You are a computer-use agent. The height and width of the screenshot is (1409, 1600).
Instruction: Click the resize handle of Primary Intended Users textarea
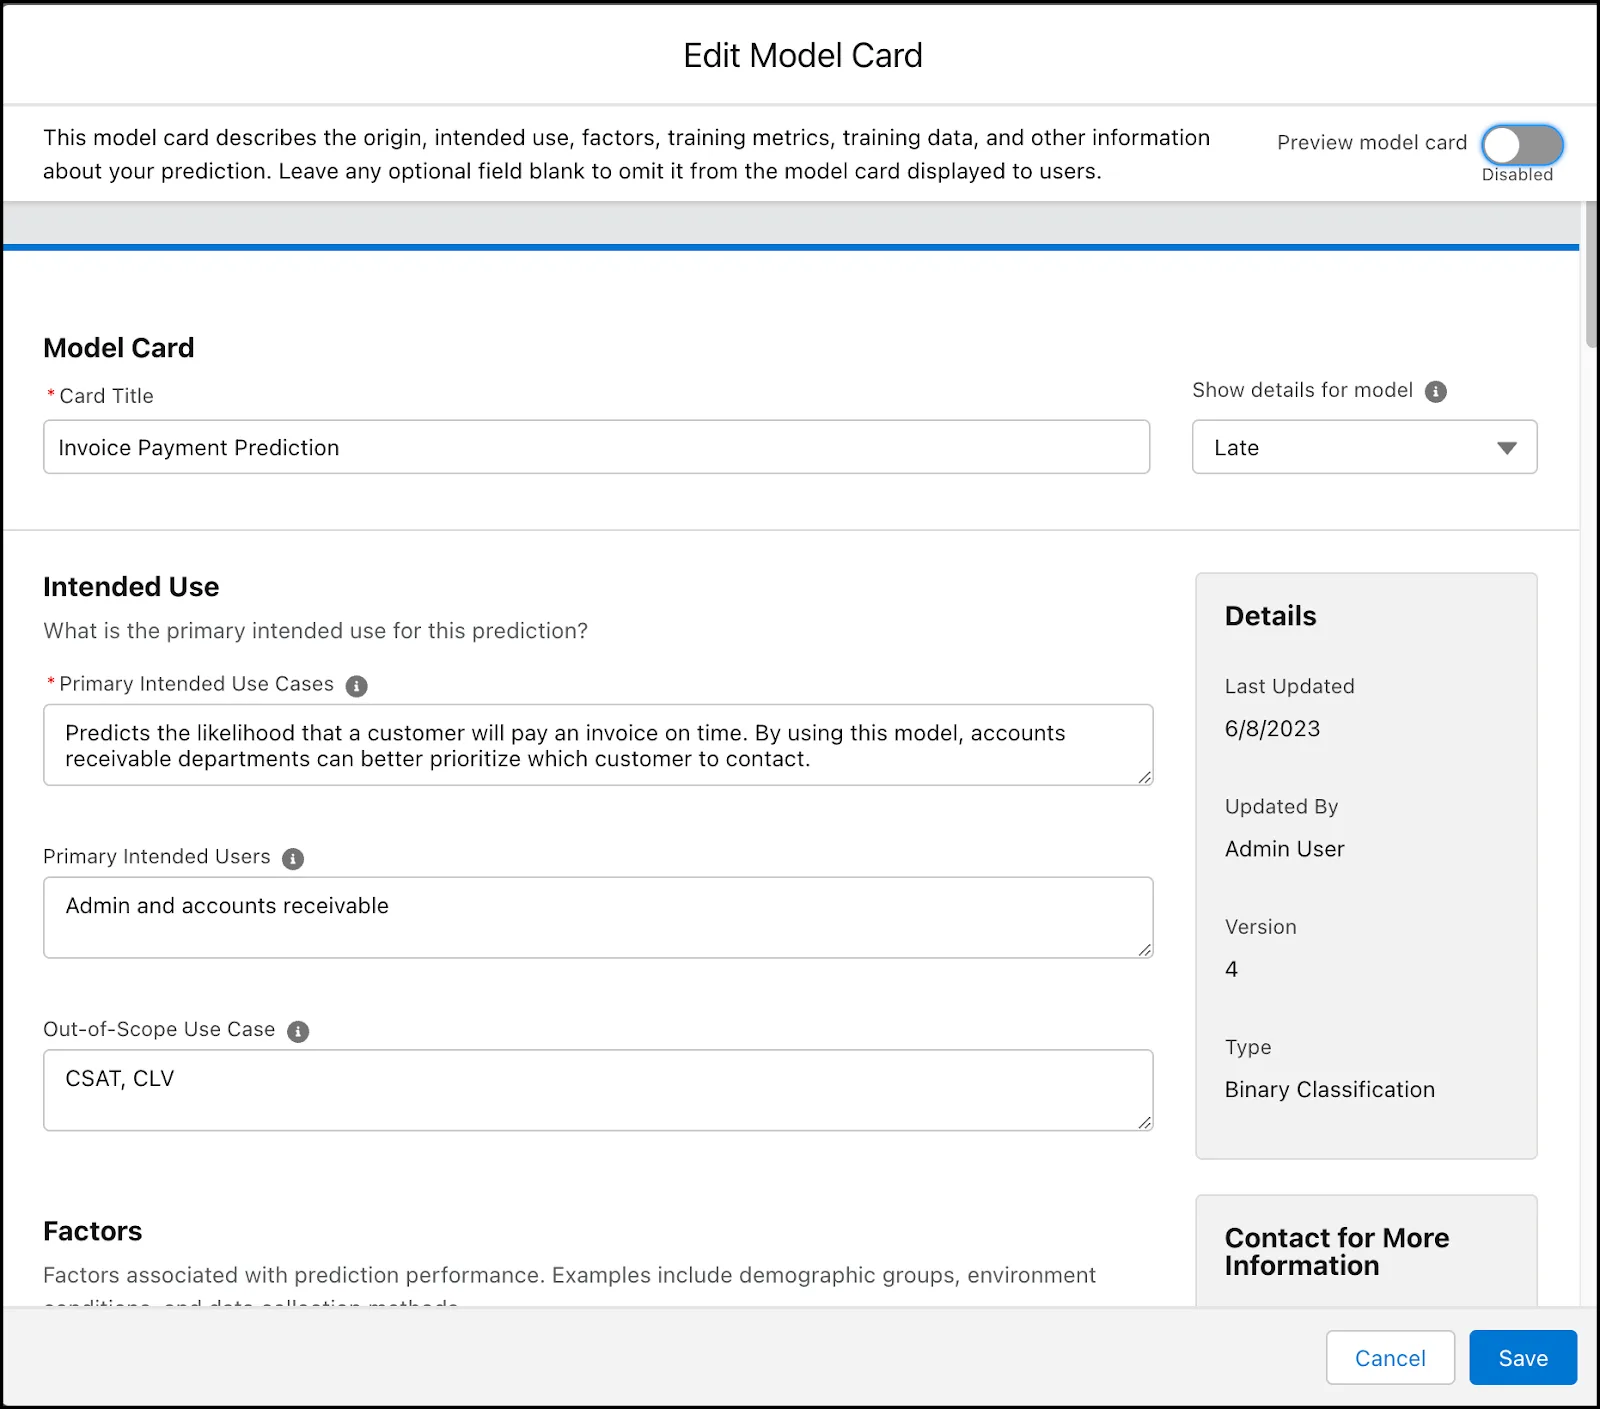pyautogui.click(x=1144, y=950)
